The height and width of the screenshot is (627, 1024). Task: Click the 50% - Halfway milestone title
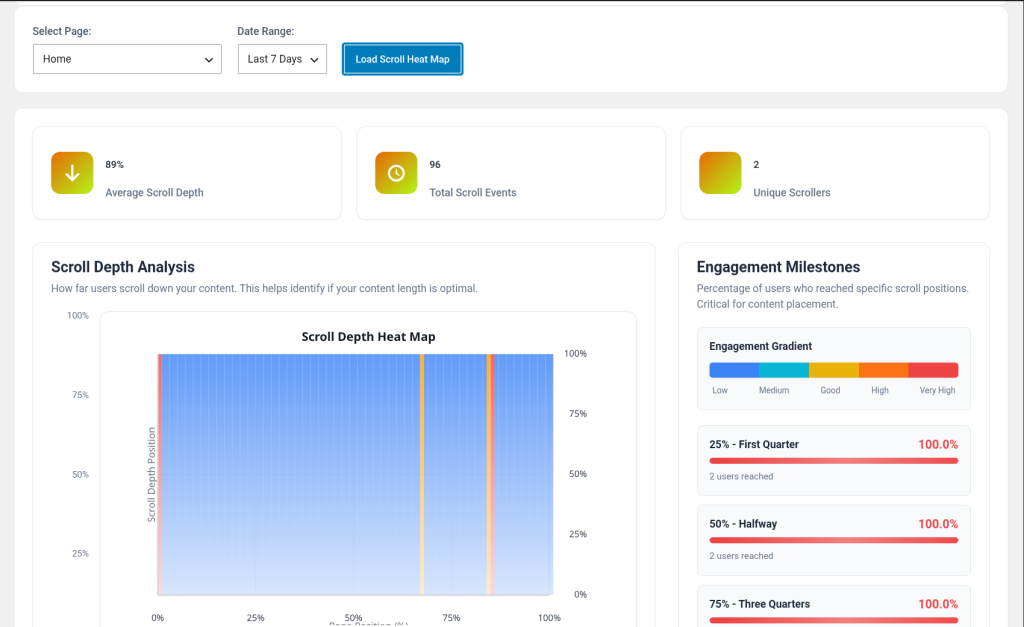click(743, 524)
